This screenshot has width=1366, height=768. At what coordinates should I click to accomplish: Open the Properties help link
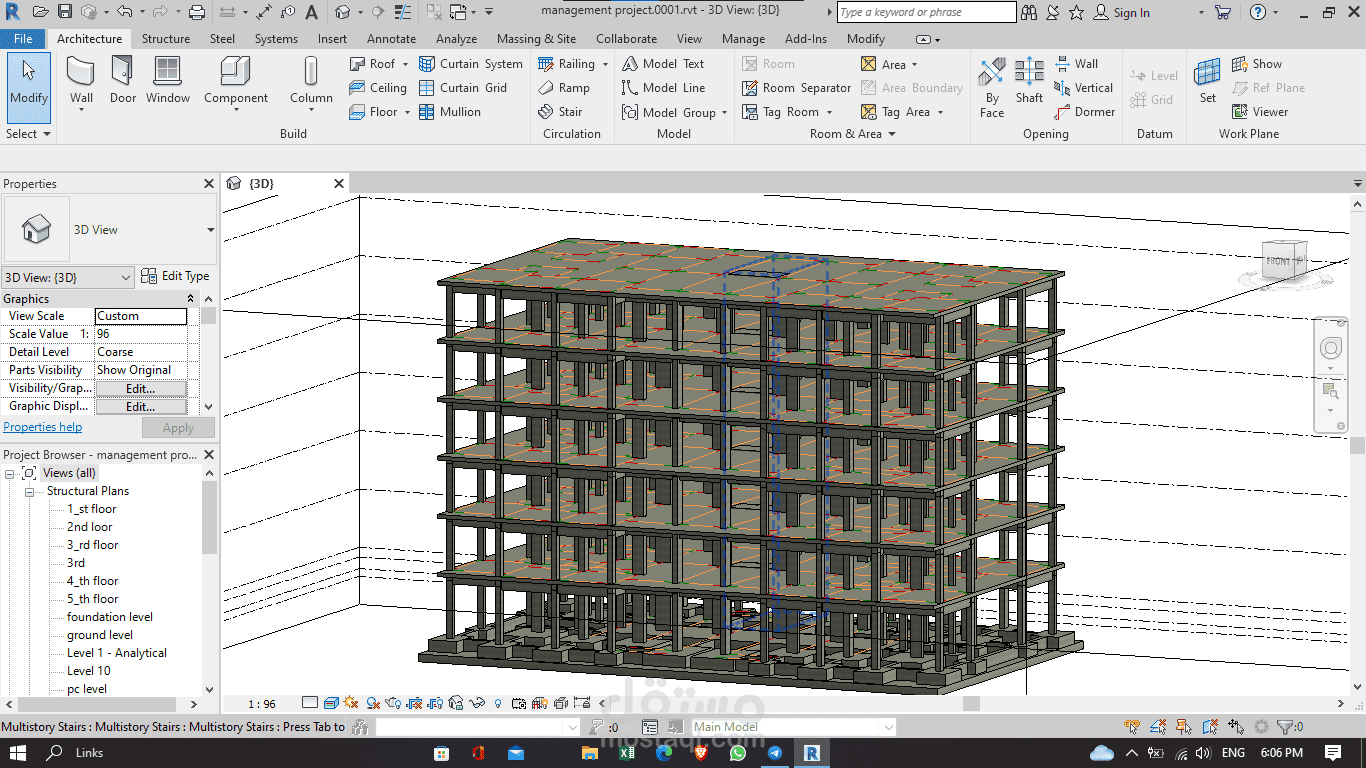pos(42,427)
